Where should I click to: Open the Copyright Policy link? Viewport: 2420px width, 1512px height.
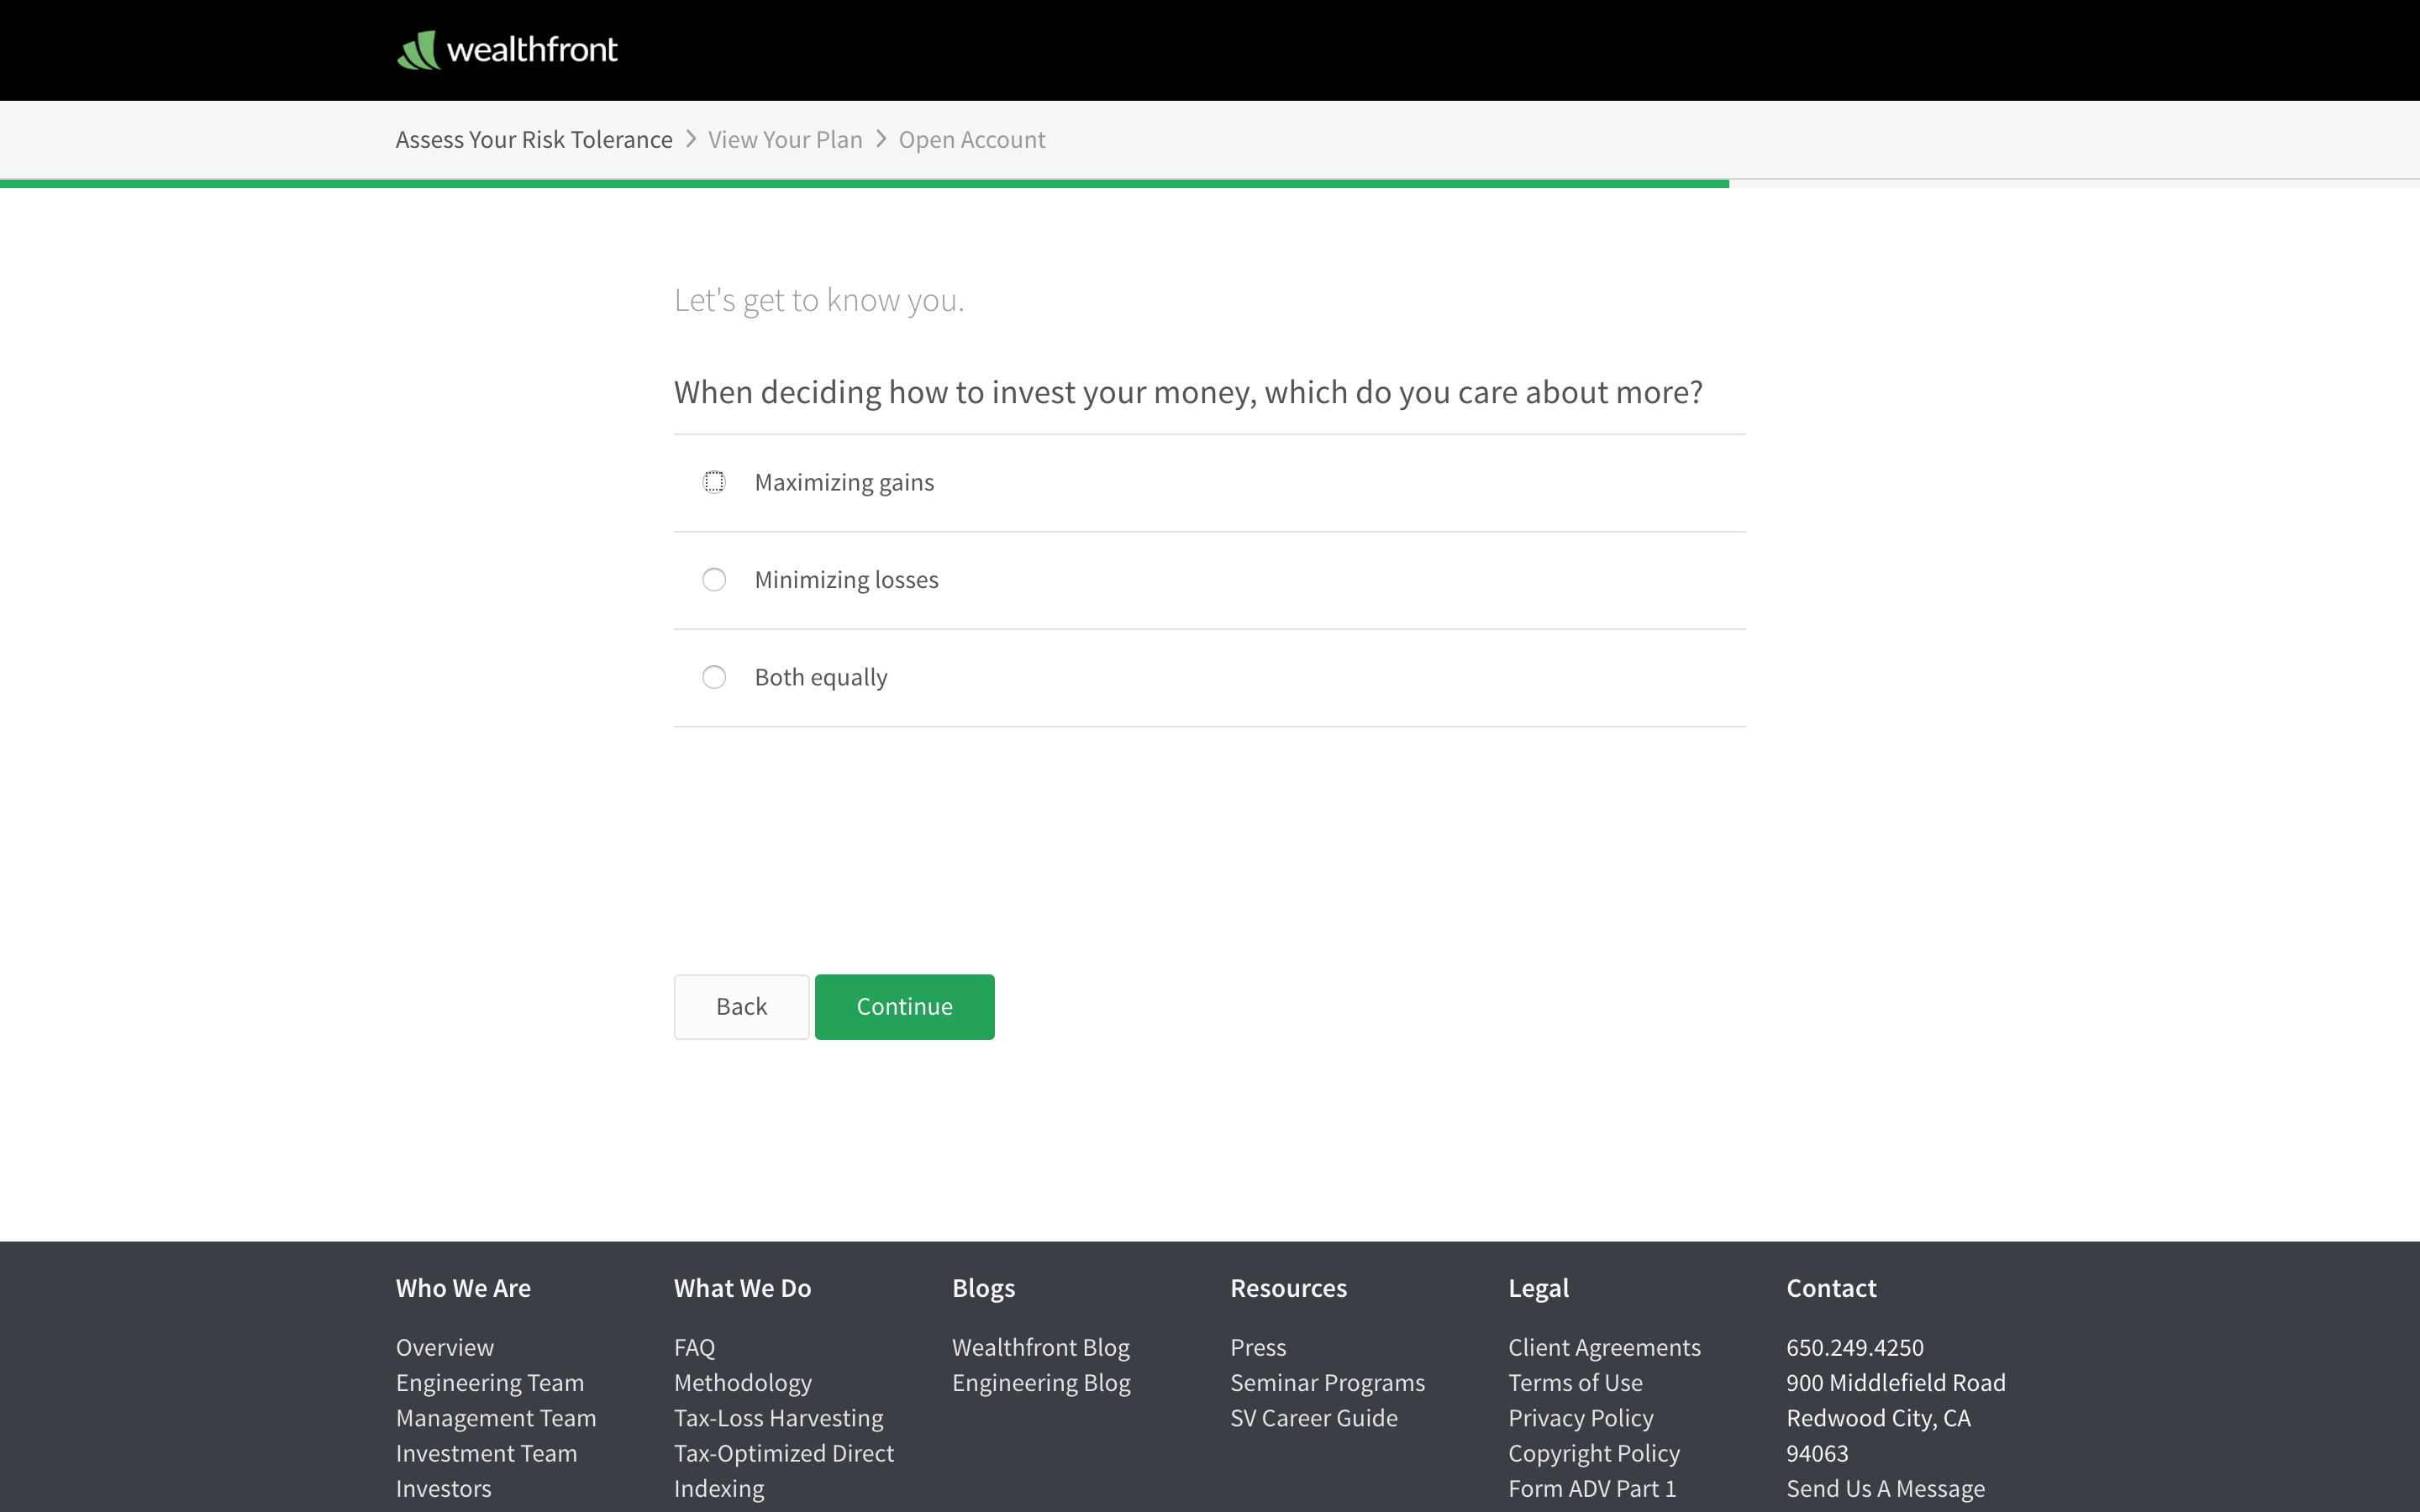click(x=1594, y=1453)
